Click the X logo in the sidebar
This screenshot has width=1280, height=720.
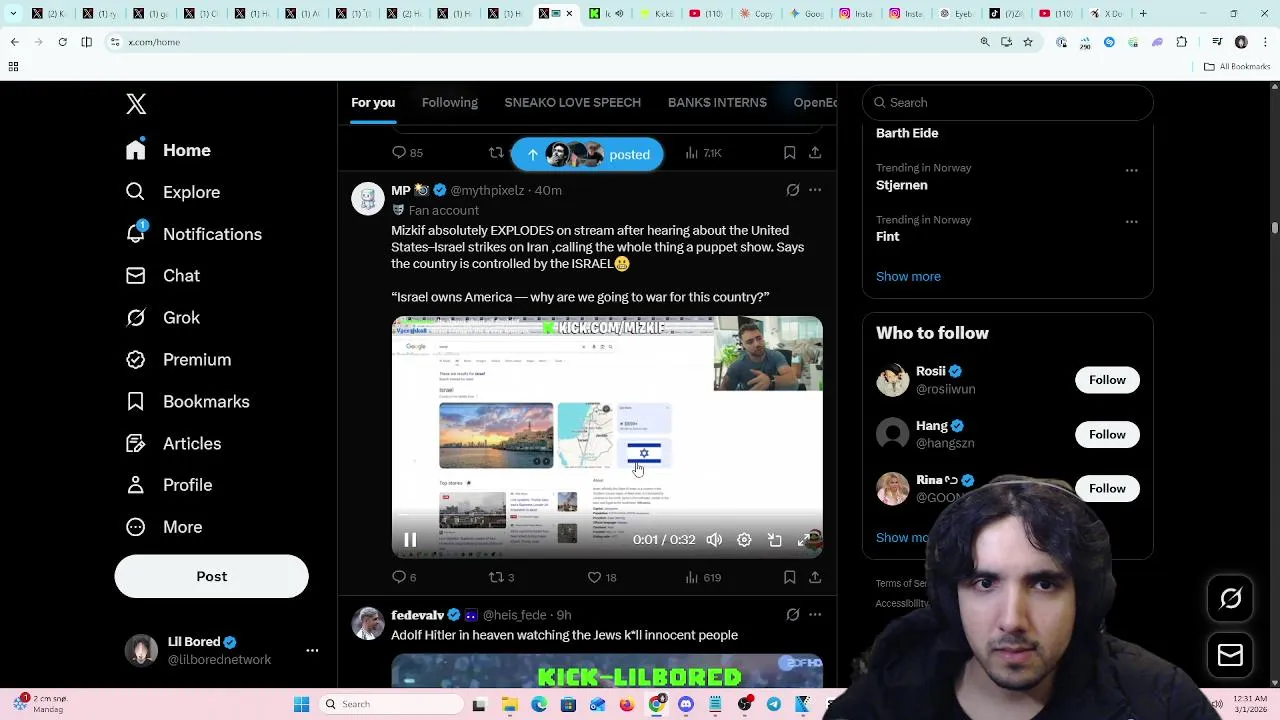click(x=136, y=104)
